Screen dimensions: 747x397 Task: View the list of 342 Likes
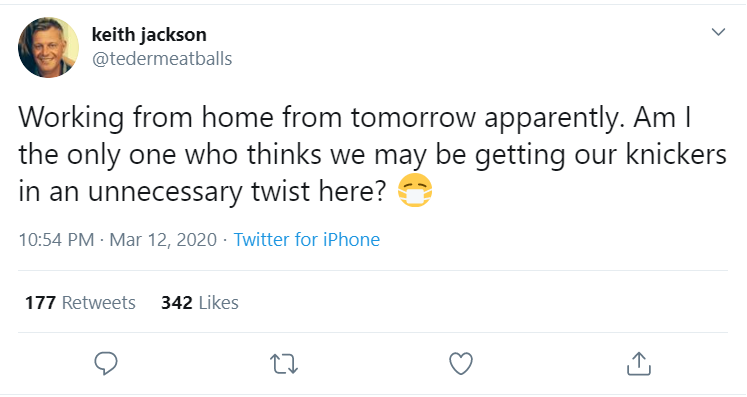(x=200, y=303)
